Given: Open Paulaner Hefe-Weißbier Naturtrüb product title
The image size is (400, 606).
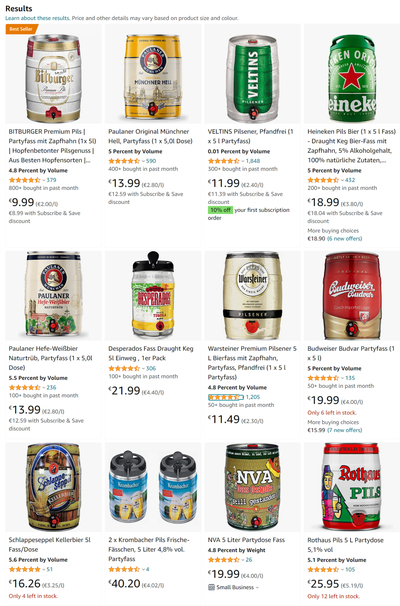Looking at the screenshot, I should (x=51, y=358).
